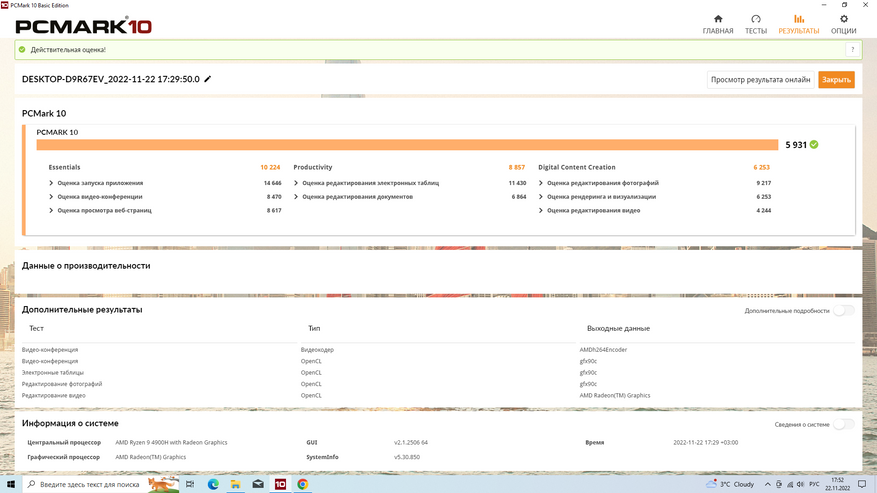Open File Explorer from taskbar
The height and width of the screenshot is (493, 877).
click(235, 484)
